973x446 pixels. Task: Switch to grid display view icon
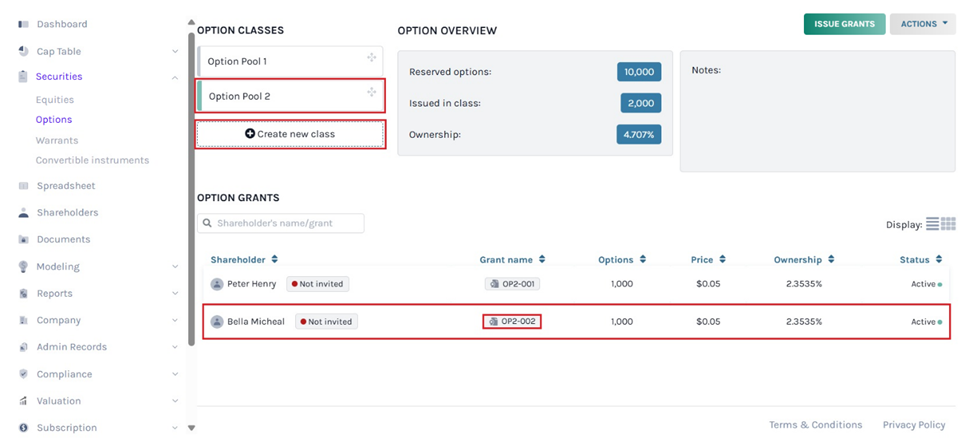click(x=948, y=224)
